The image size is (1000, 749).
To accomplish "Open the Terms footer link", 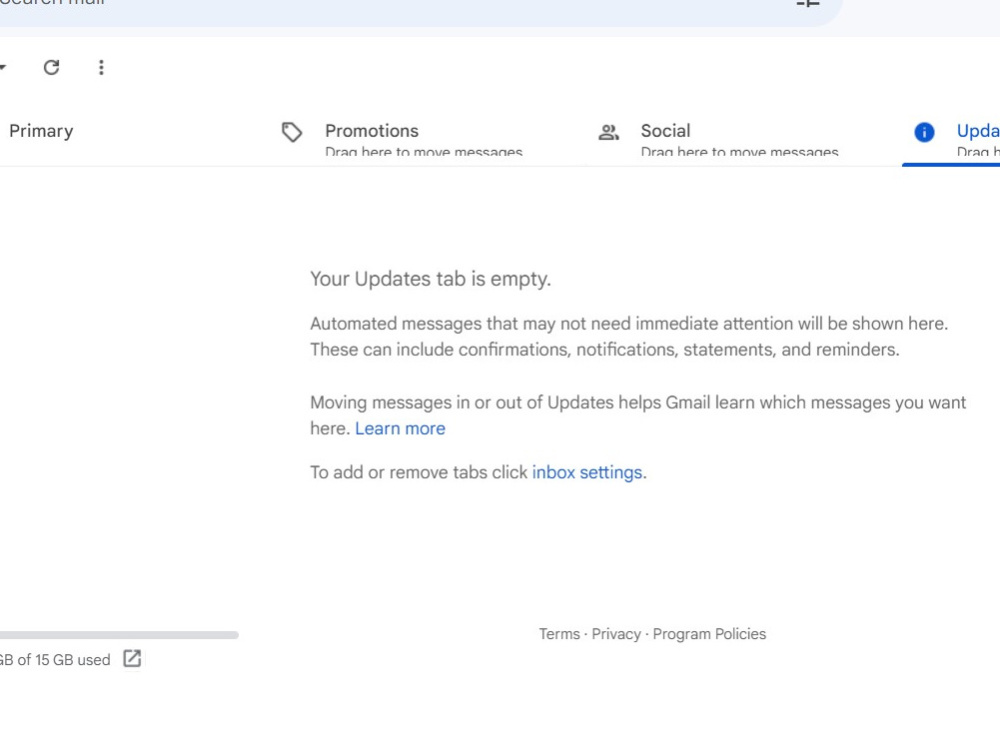I will coord(559,634).
